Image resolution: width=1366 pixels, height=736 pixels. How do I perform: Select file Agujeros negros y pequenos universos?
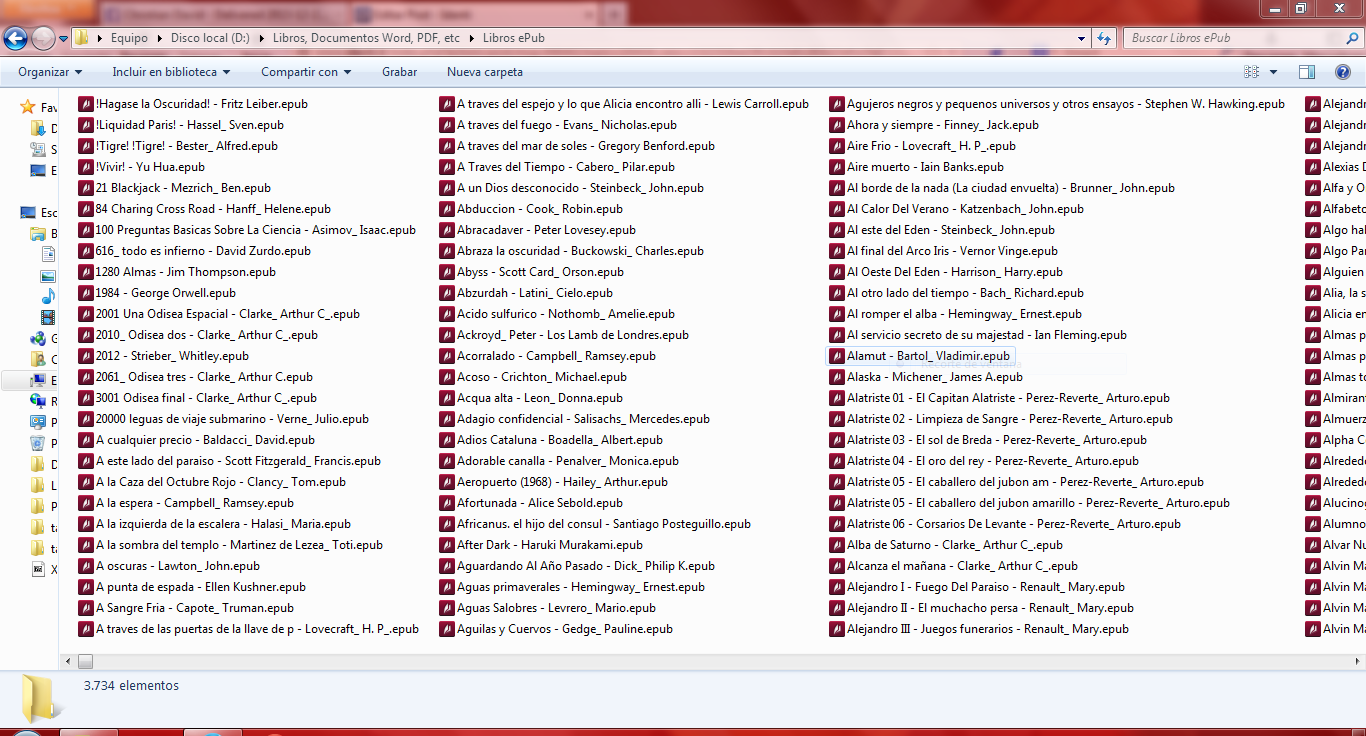tap(1058, 104)
